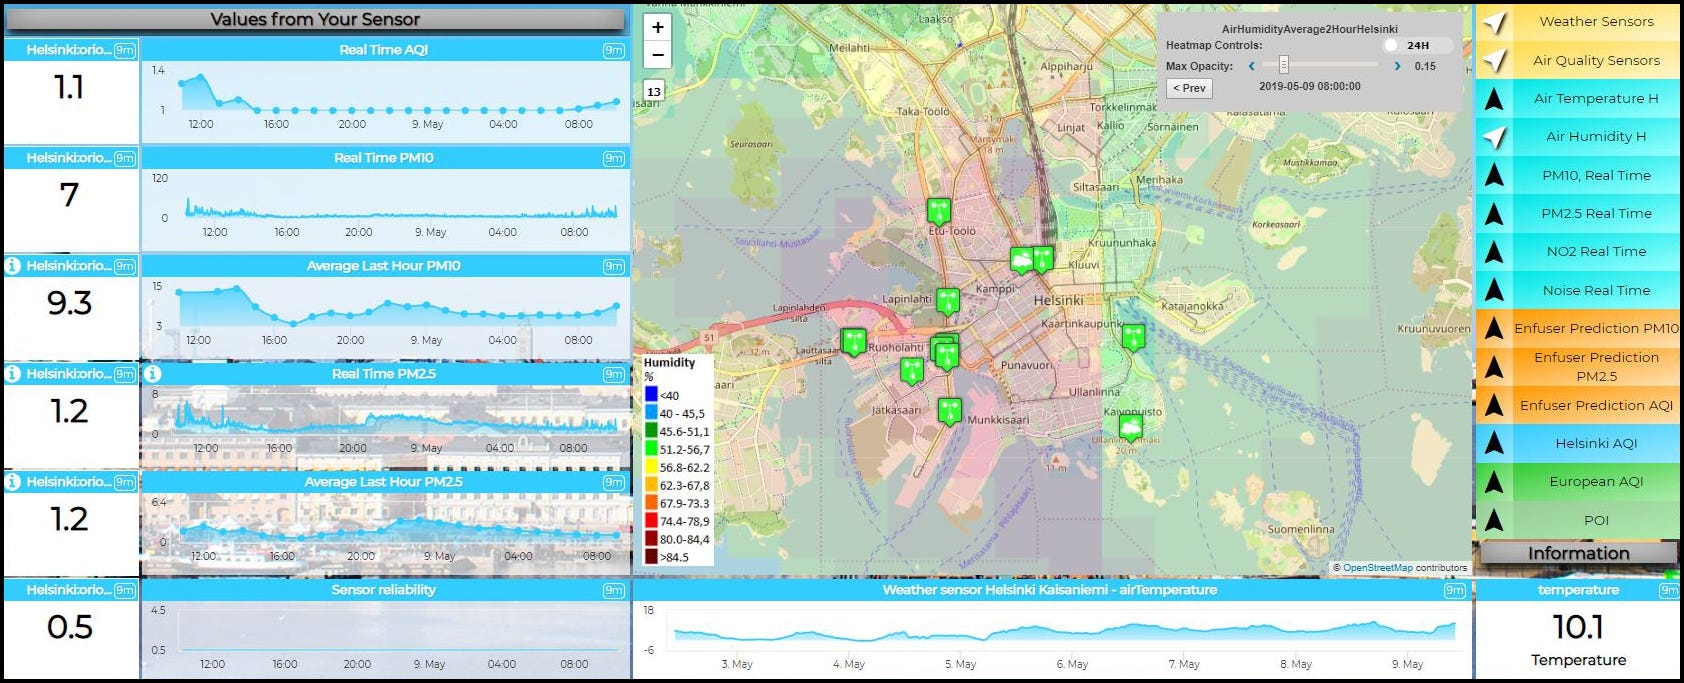The width and height of the screenshot is (1684, 683).
Task: Click the blue <40 humidity legend swatch
Action: click(x=651, y=394)
